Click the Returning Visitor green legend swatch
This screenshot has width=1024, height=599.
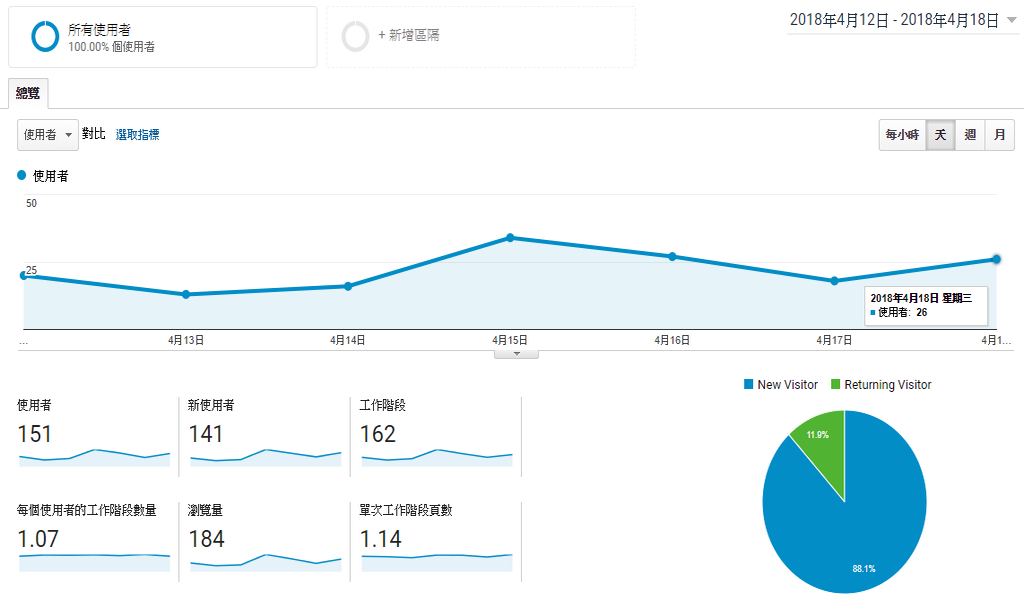(x=835, y=384)
